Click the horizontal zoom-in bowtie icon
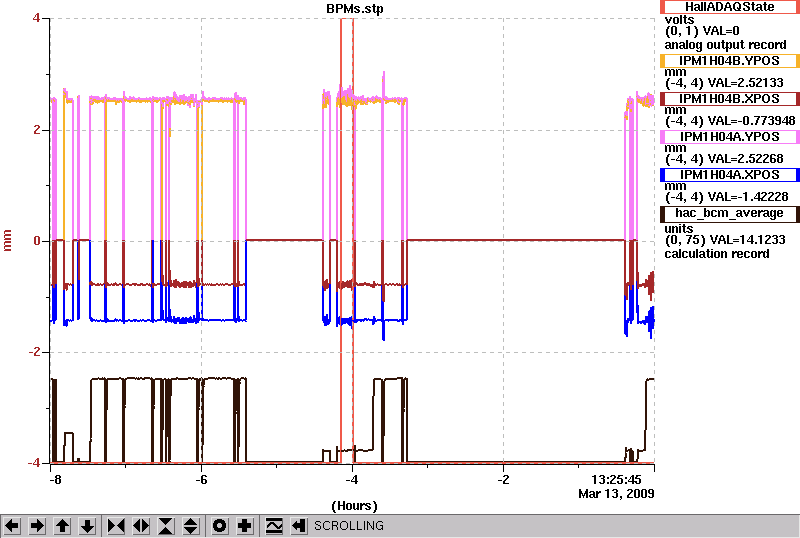800x538 pixels. point(116,526)
